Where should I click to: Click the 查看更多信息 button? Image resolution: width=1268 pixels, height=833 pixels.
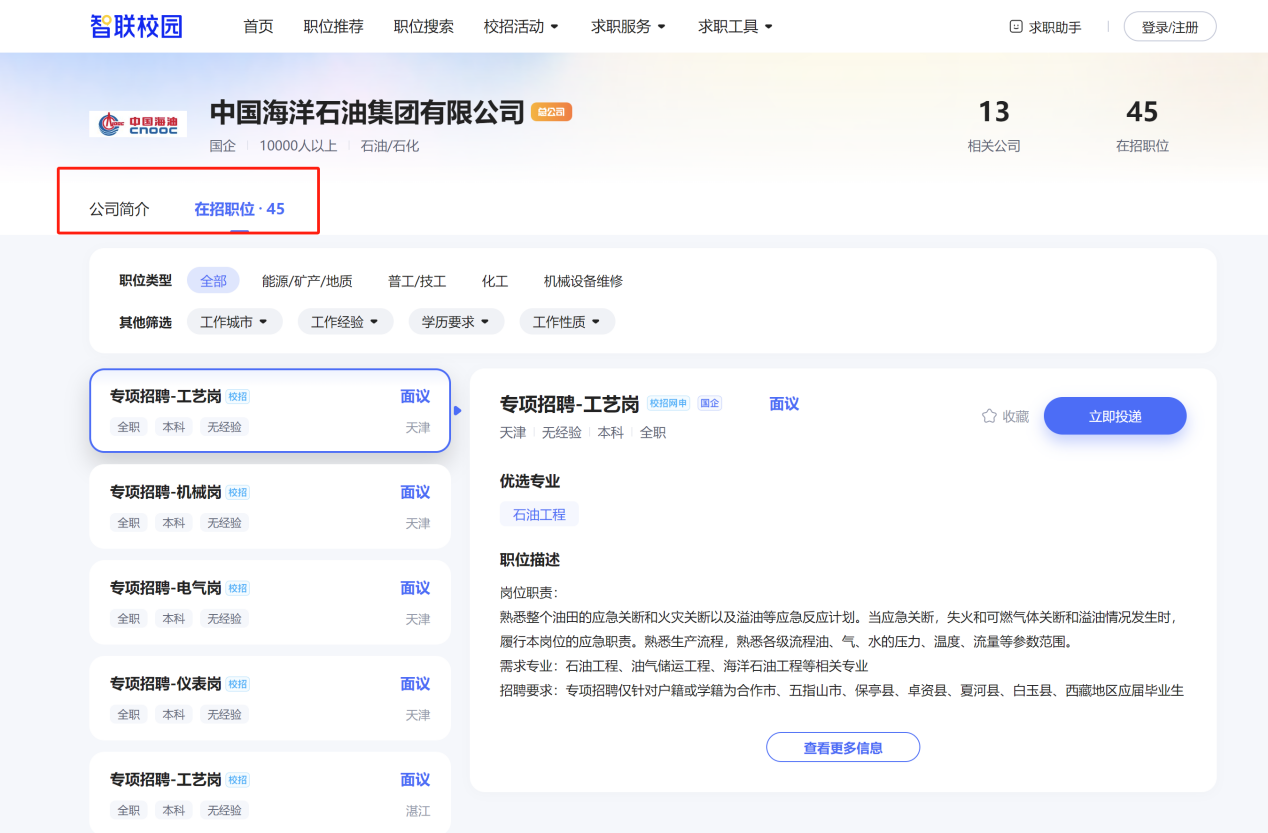[x=843, y=747]
